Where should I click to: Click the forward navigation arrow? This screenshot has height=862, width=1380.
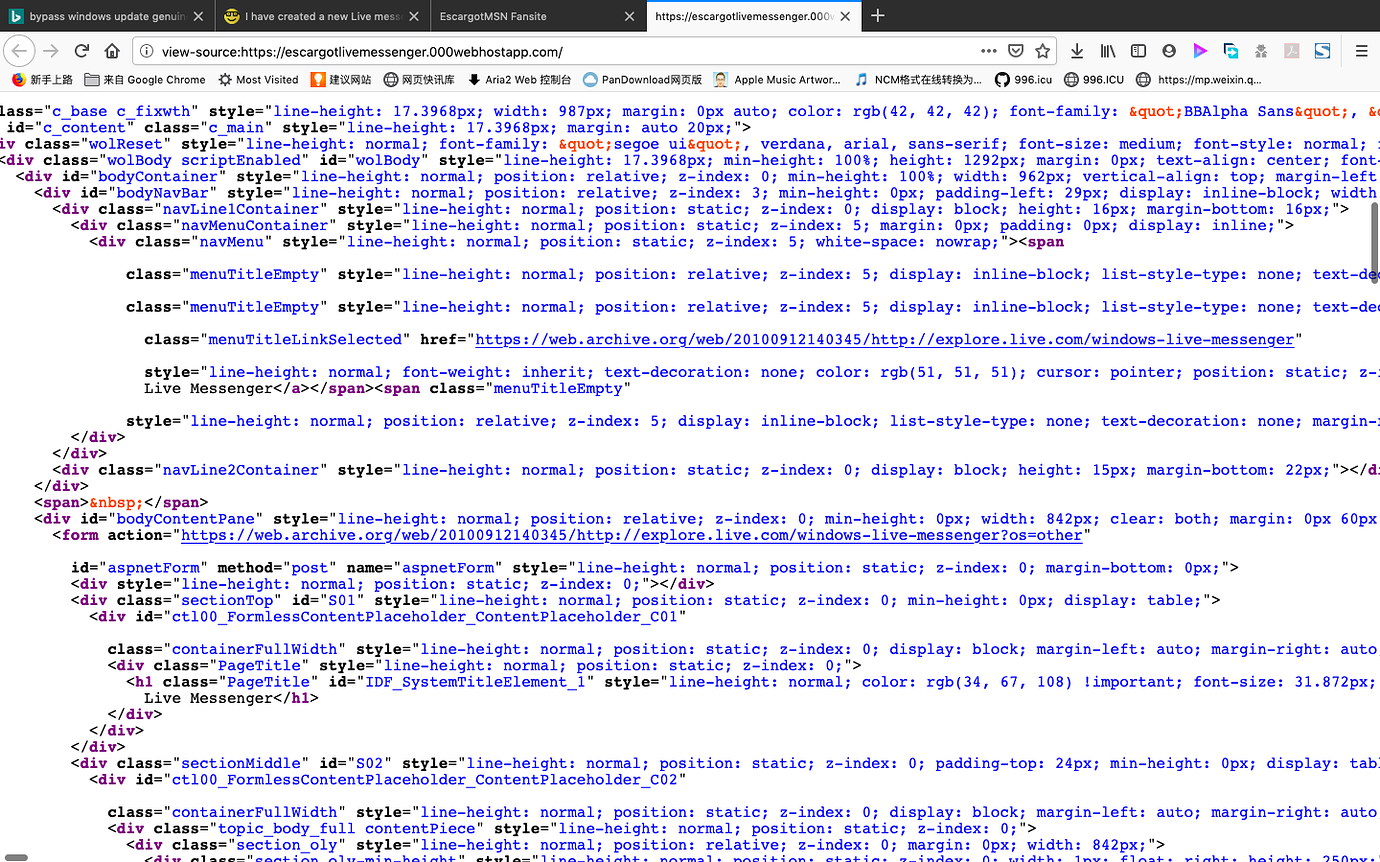50,51
